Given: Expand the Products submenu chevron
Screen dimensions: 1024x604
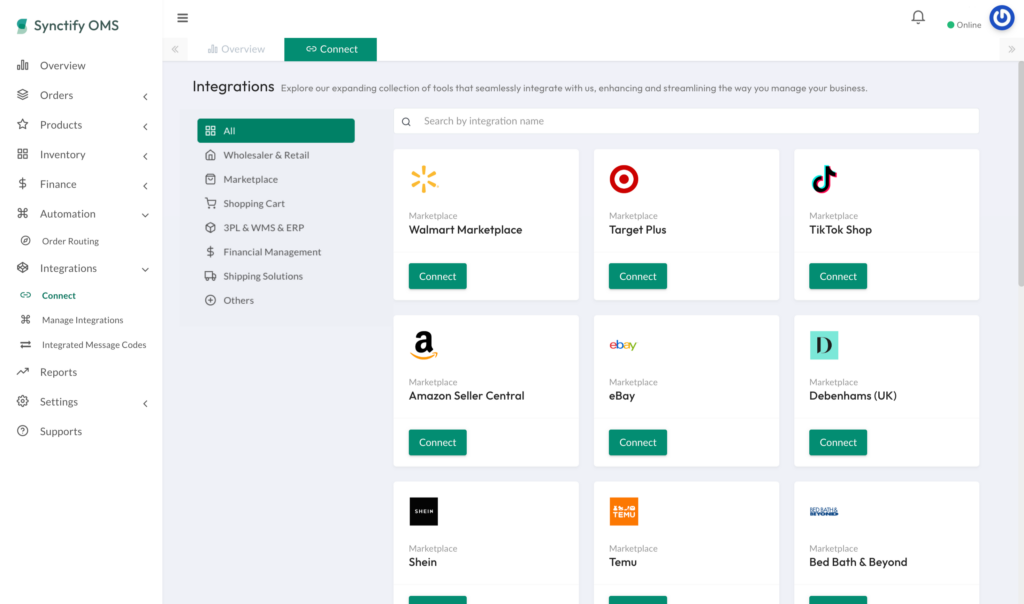Looking at the screenshot, I should [x=145, y=127].
